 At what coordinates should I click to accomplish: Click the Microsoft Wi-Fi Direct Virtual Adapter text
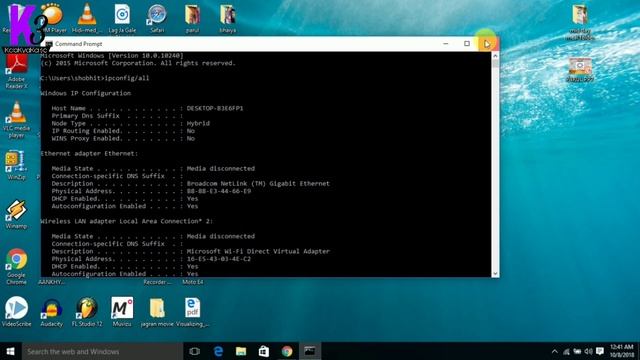(x=258, y=251)
